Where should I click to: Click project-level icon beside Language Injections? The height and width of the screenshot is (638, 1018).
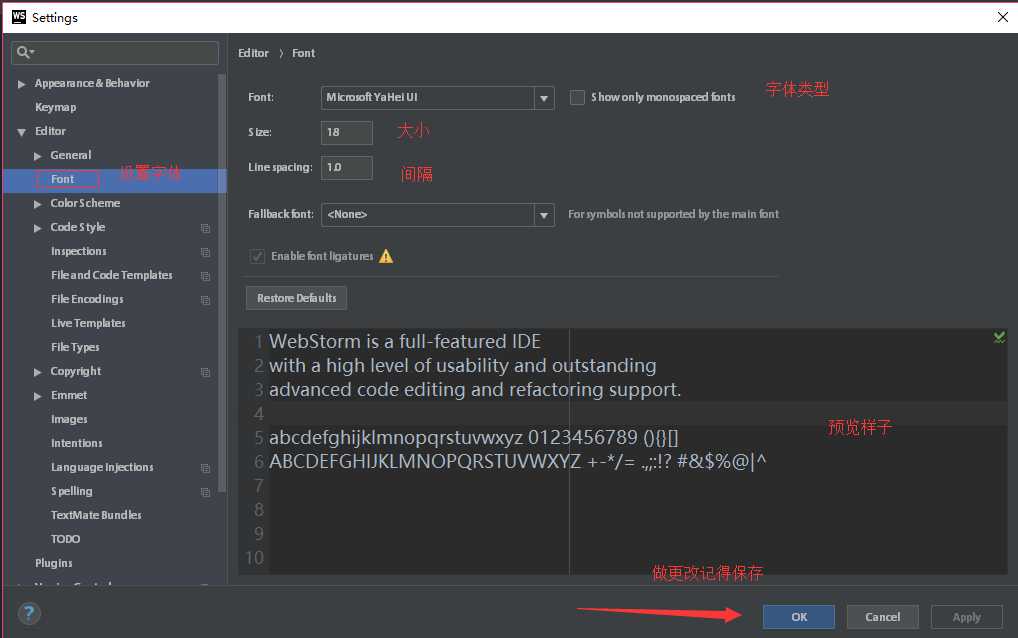point(205,468)
